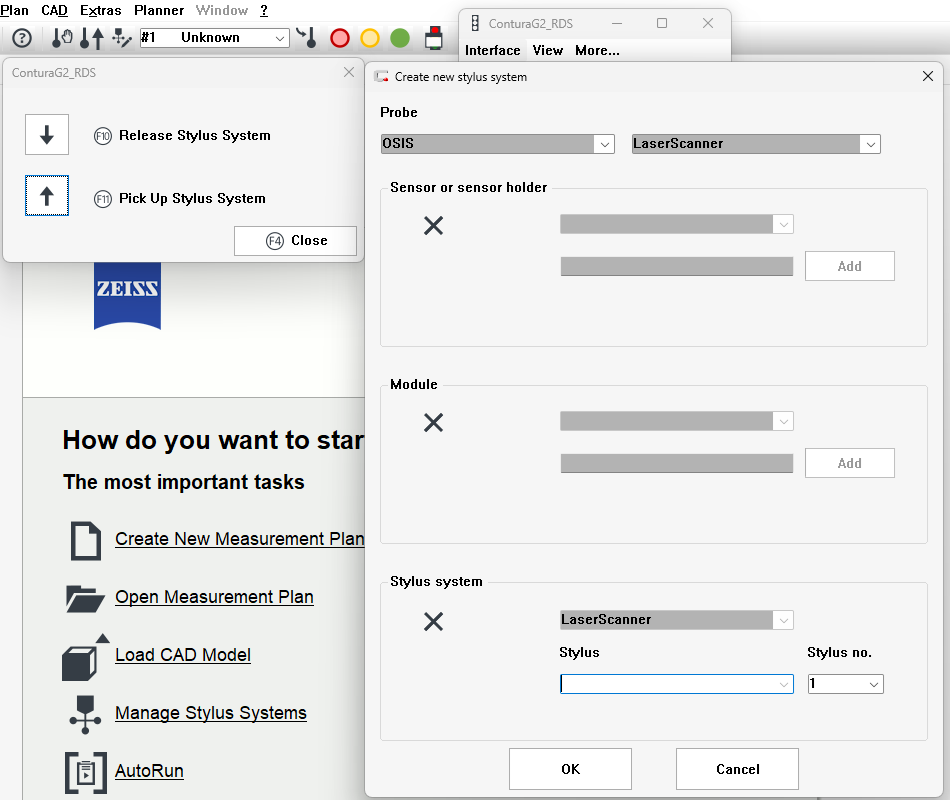Viewport: 950px width, 800px height.
Task: Click the stylus with up arrow icon
Action: coord(92,38)
